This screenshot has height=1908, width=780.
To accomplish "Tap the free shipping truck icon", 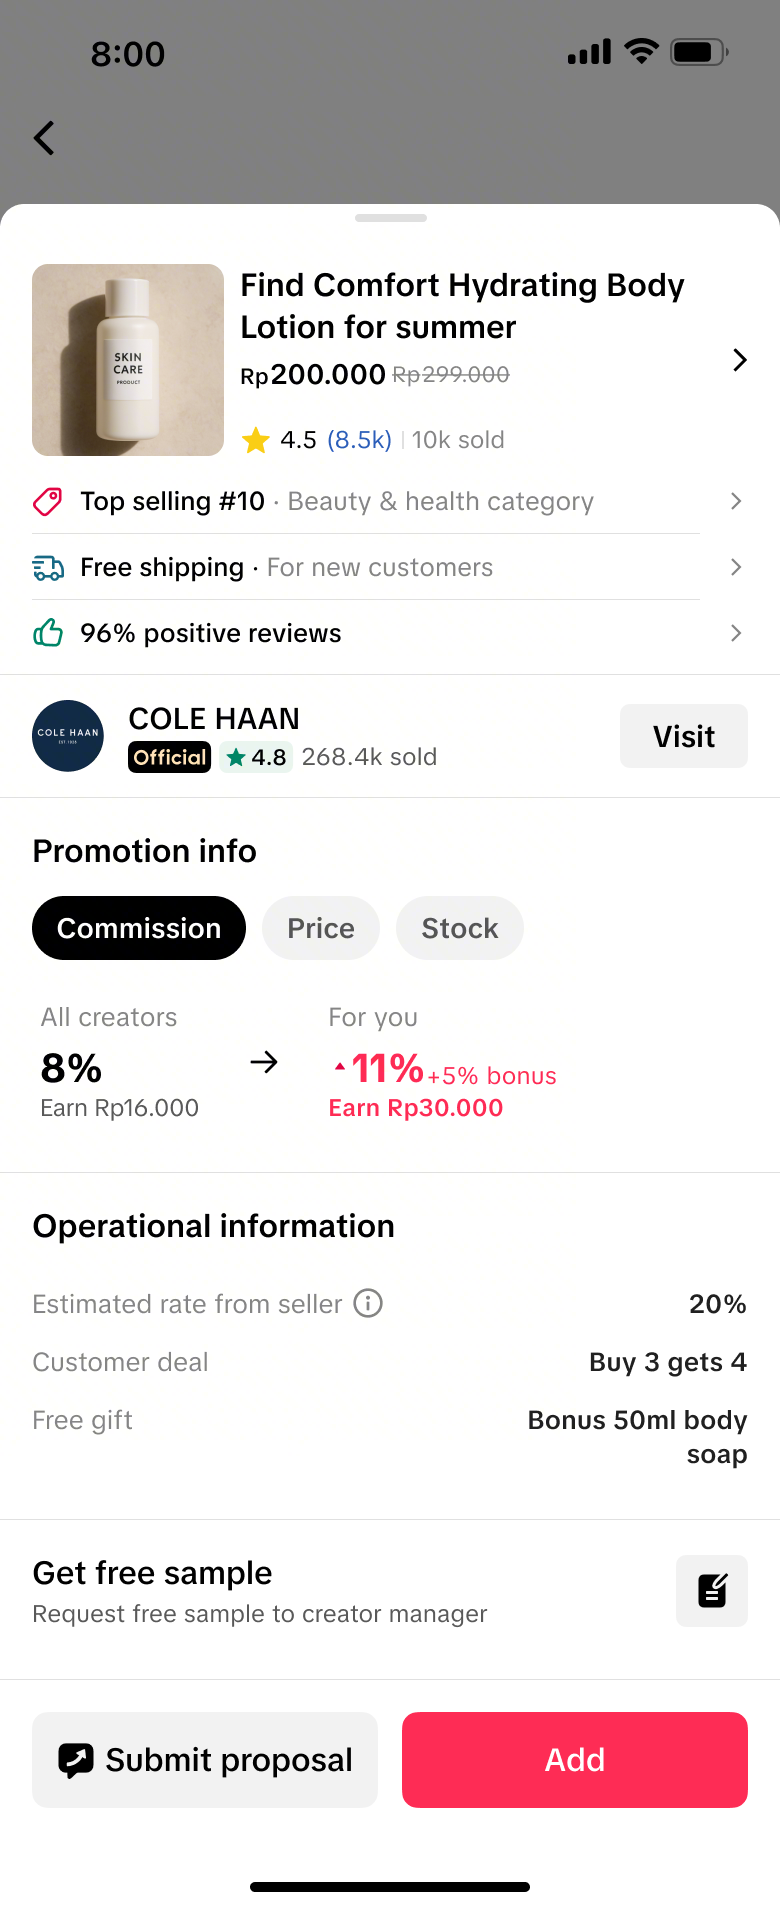I will 48,568.
